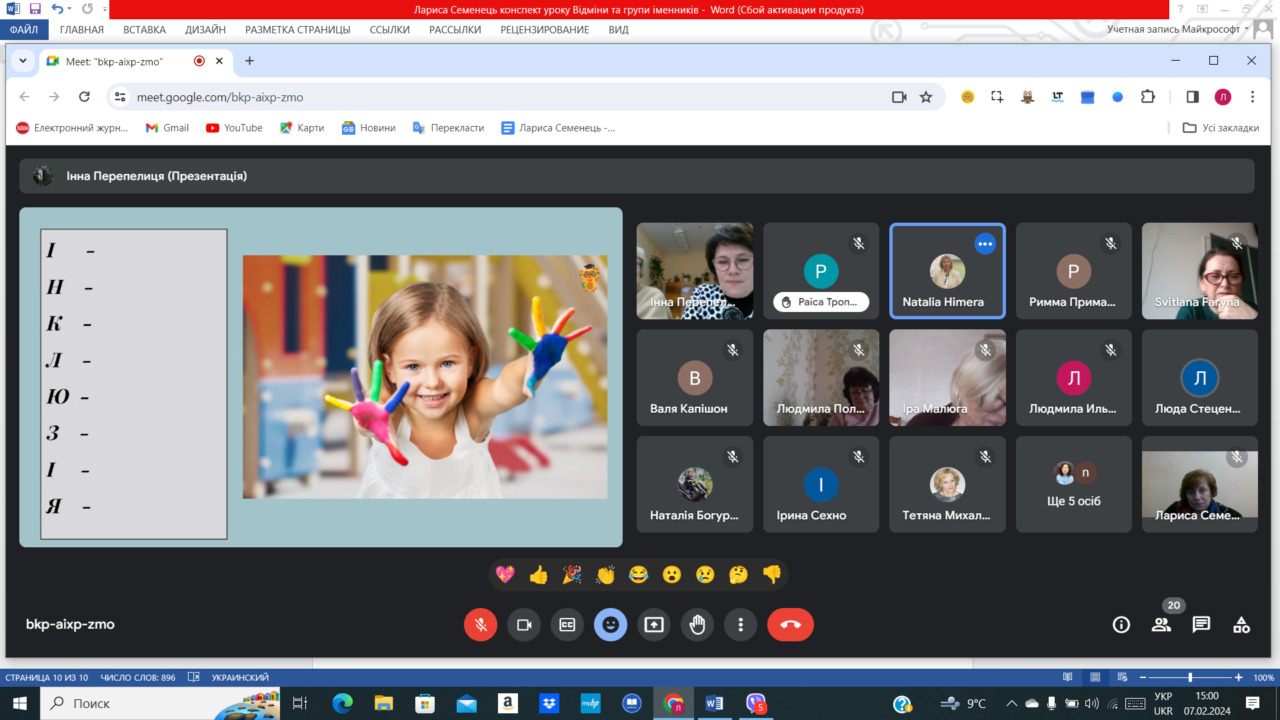Viewport: 1280px width, 720px height.
Task: Open Word ВСТАВКА ribbon tab
Action: [145, 29]
